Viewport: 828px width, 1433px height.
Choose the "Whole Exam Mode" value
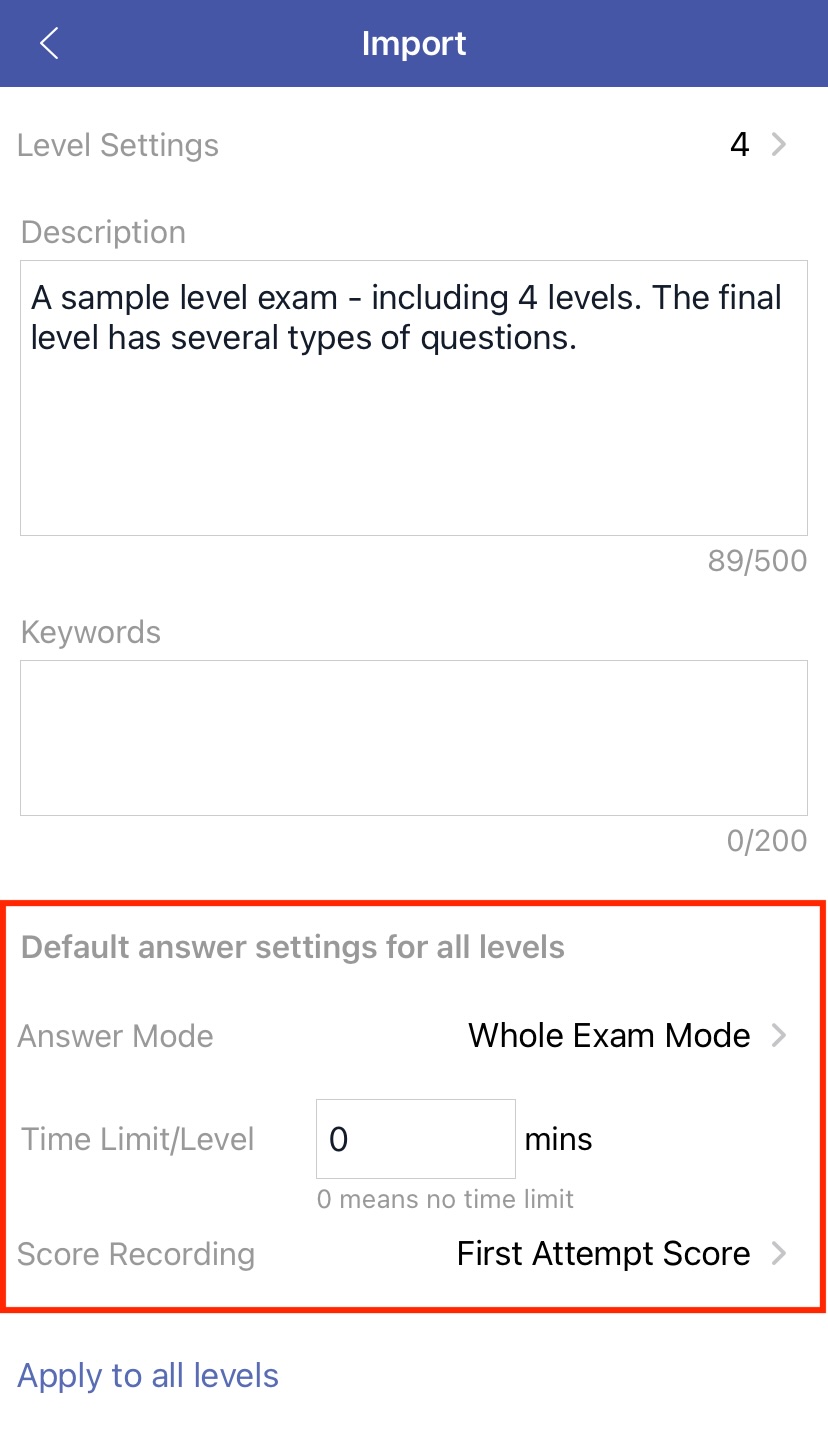pos(609,1035)
